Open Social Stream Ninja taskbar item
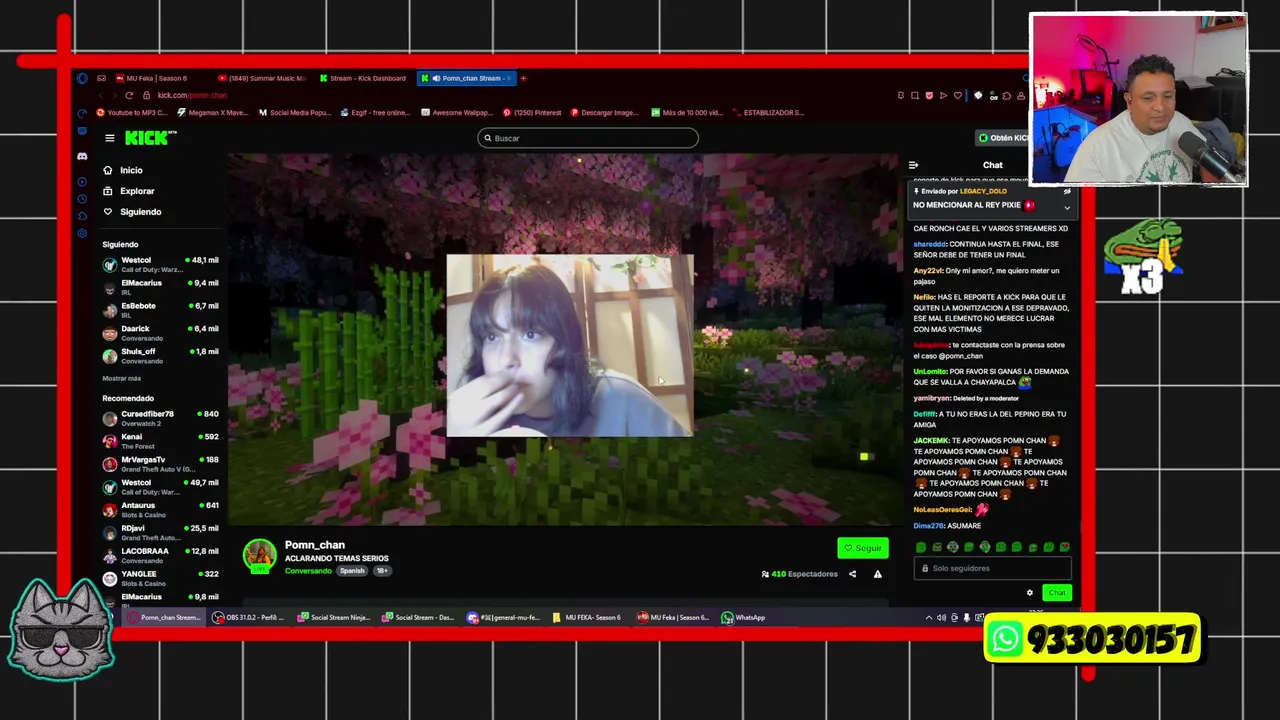This screenshot has height=720, width=1280. coord(334,617)
